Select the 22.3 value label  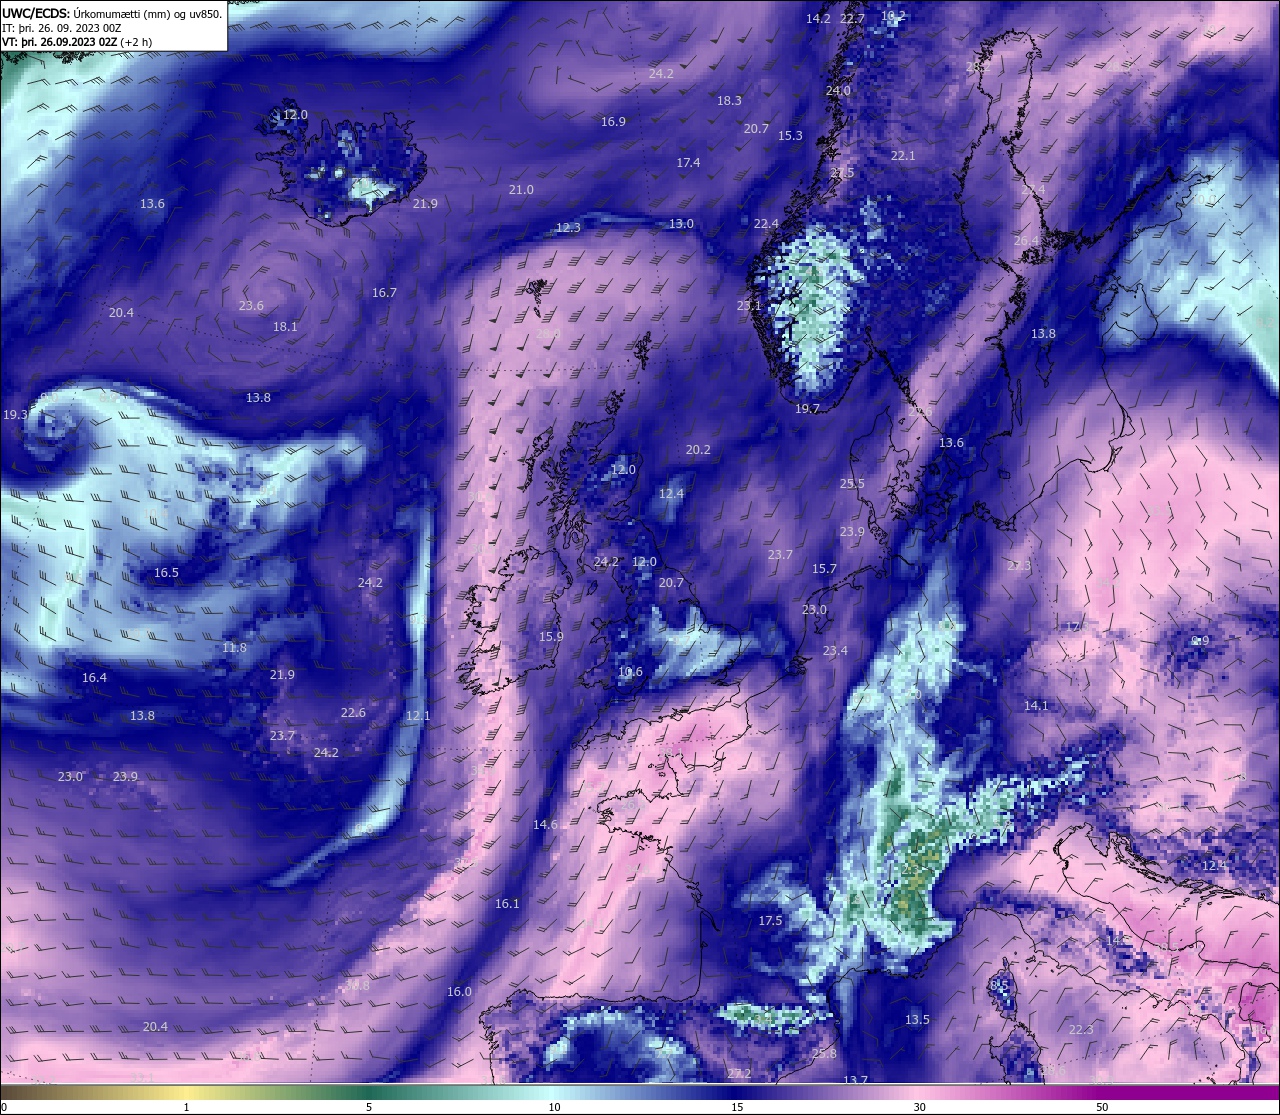click(x=1081, y=1030)
